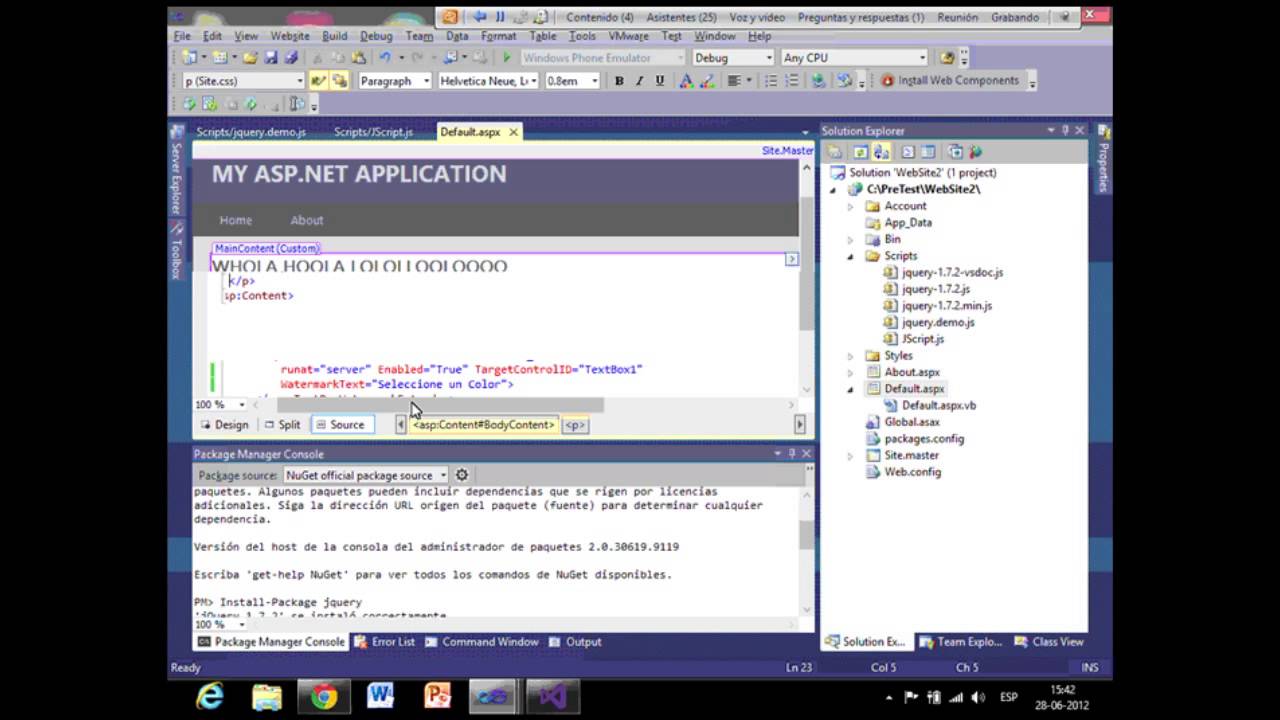Switch to Design view
Image resolution: width=1280 pixels, height=720 pixels.
tap(223, 425)
